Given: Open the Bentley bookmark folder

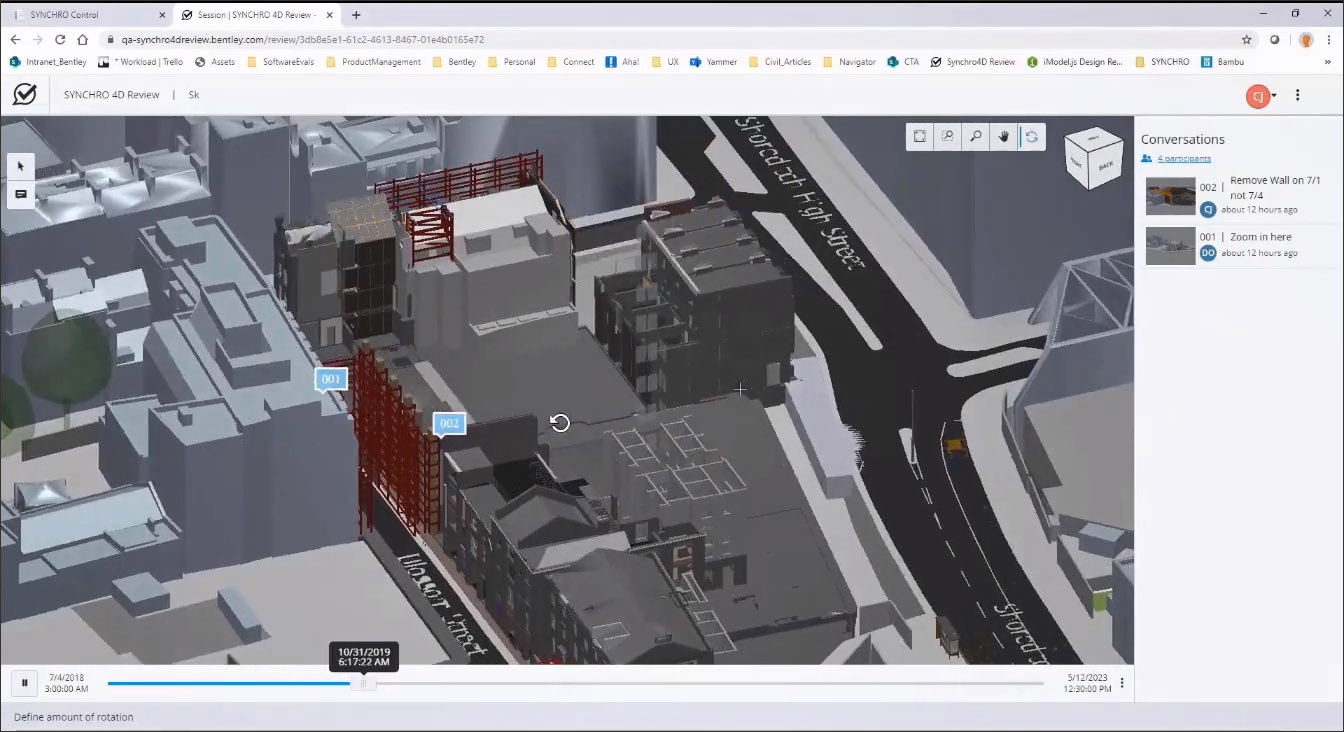Looking at the screenshot, I should (x=454, y=62).
